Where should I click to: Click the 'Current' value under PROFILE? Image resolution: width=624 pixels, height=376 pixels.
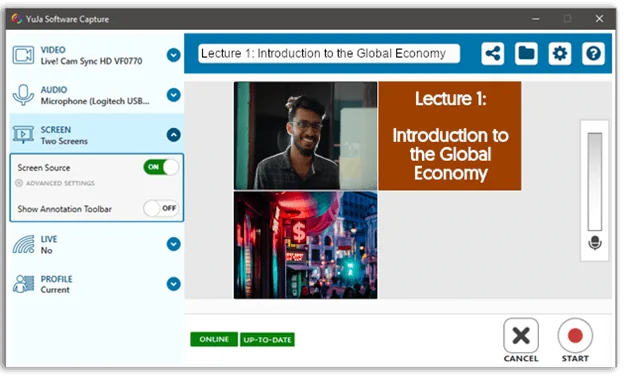[55, 291]
